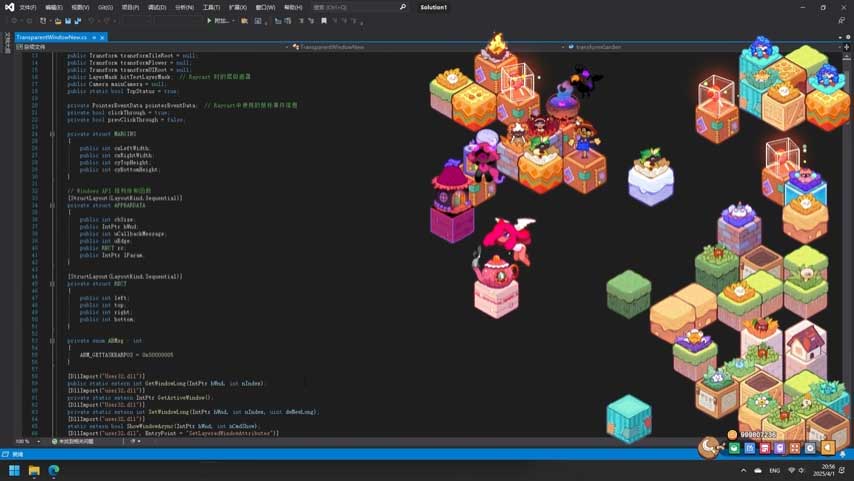Open the red shop icon in game toolbar
Viewport: 854px width, 481px height.
(765, 448)
